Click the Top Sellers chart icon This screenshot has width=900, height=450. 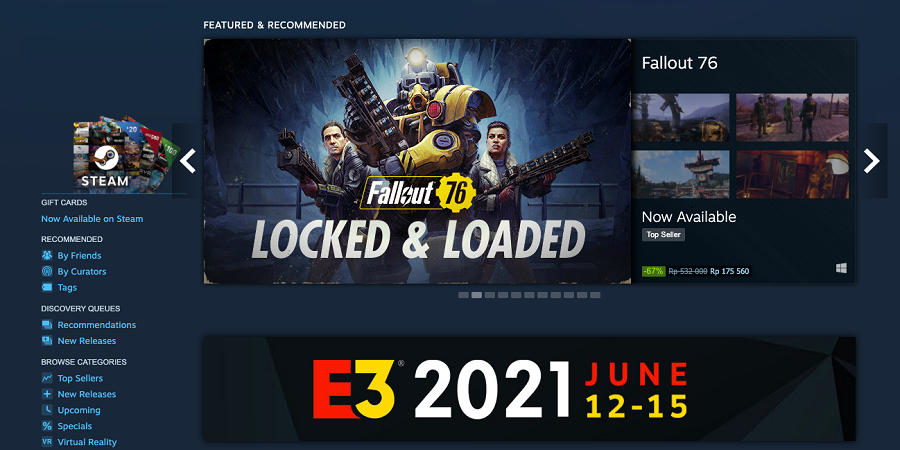click(47, 378)
